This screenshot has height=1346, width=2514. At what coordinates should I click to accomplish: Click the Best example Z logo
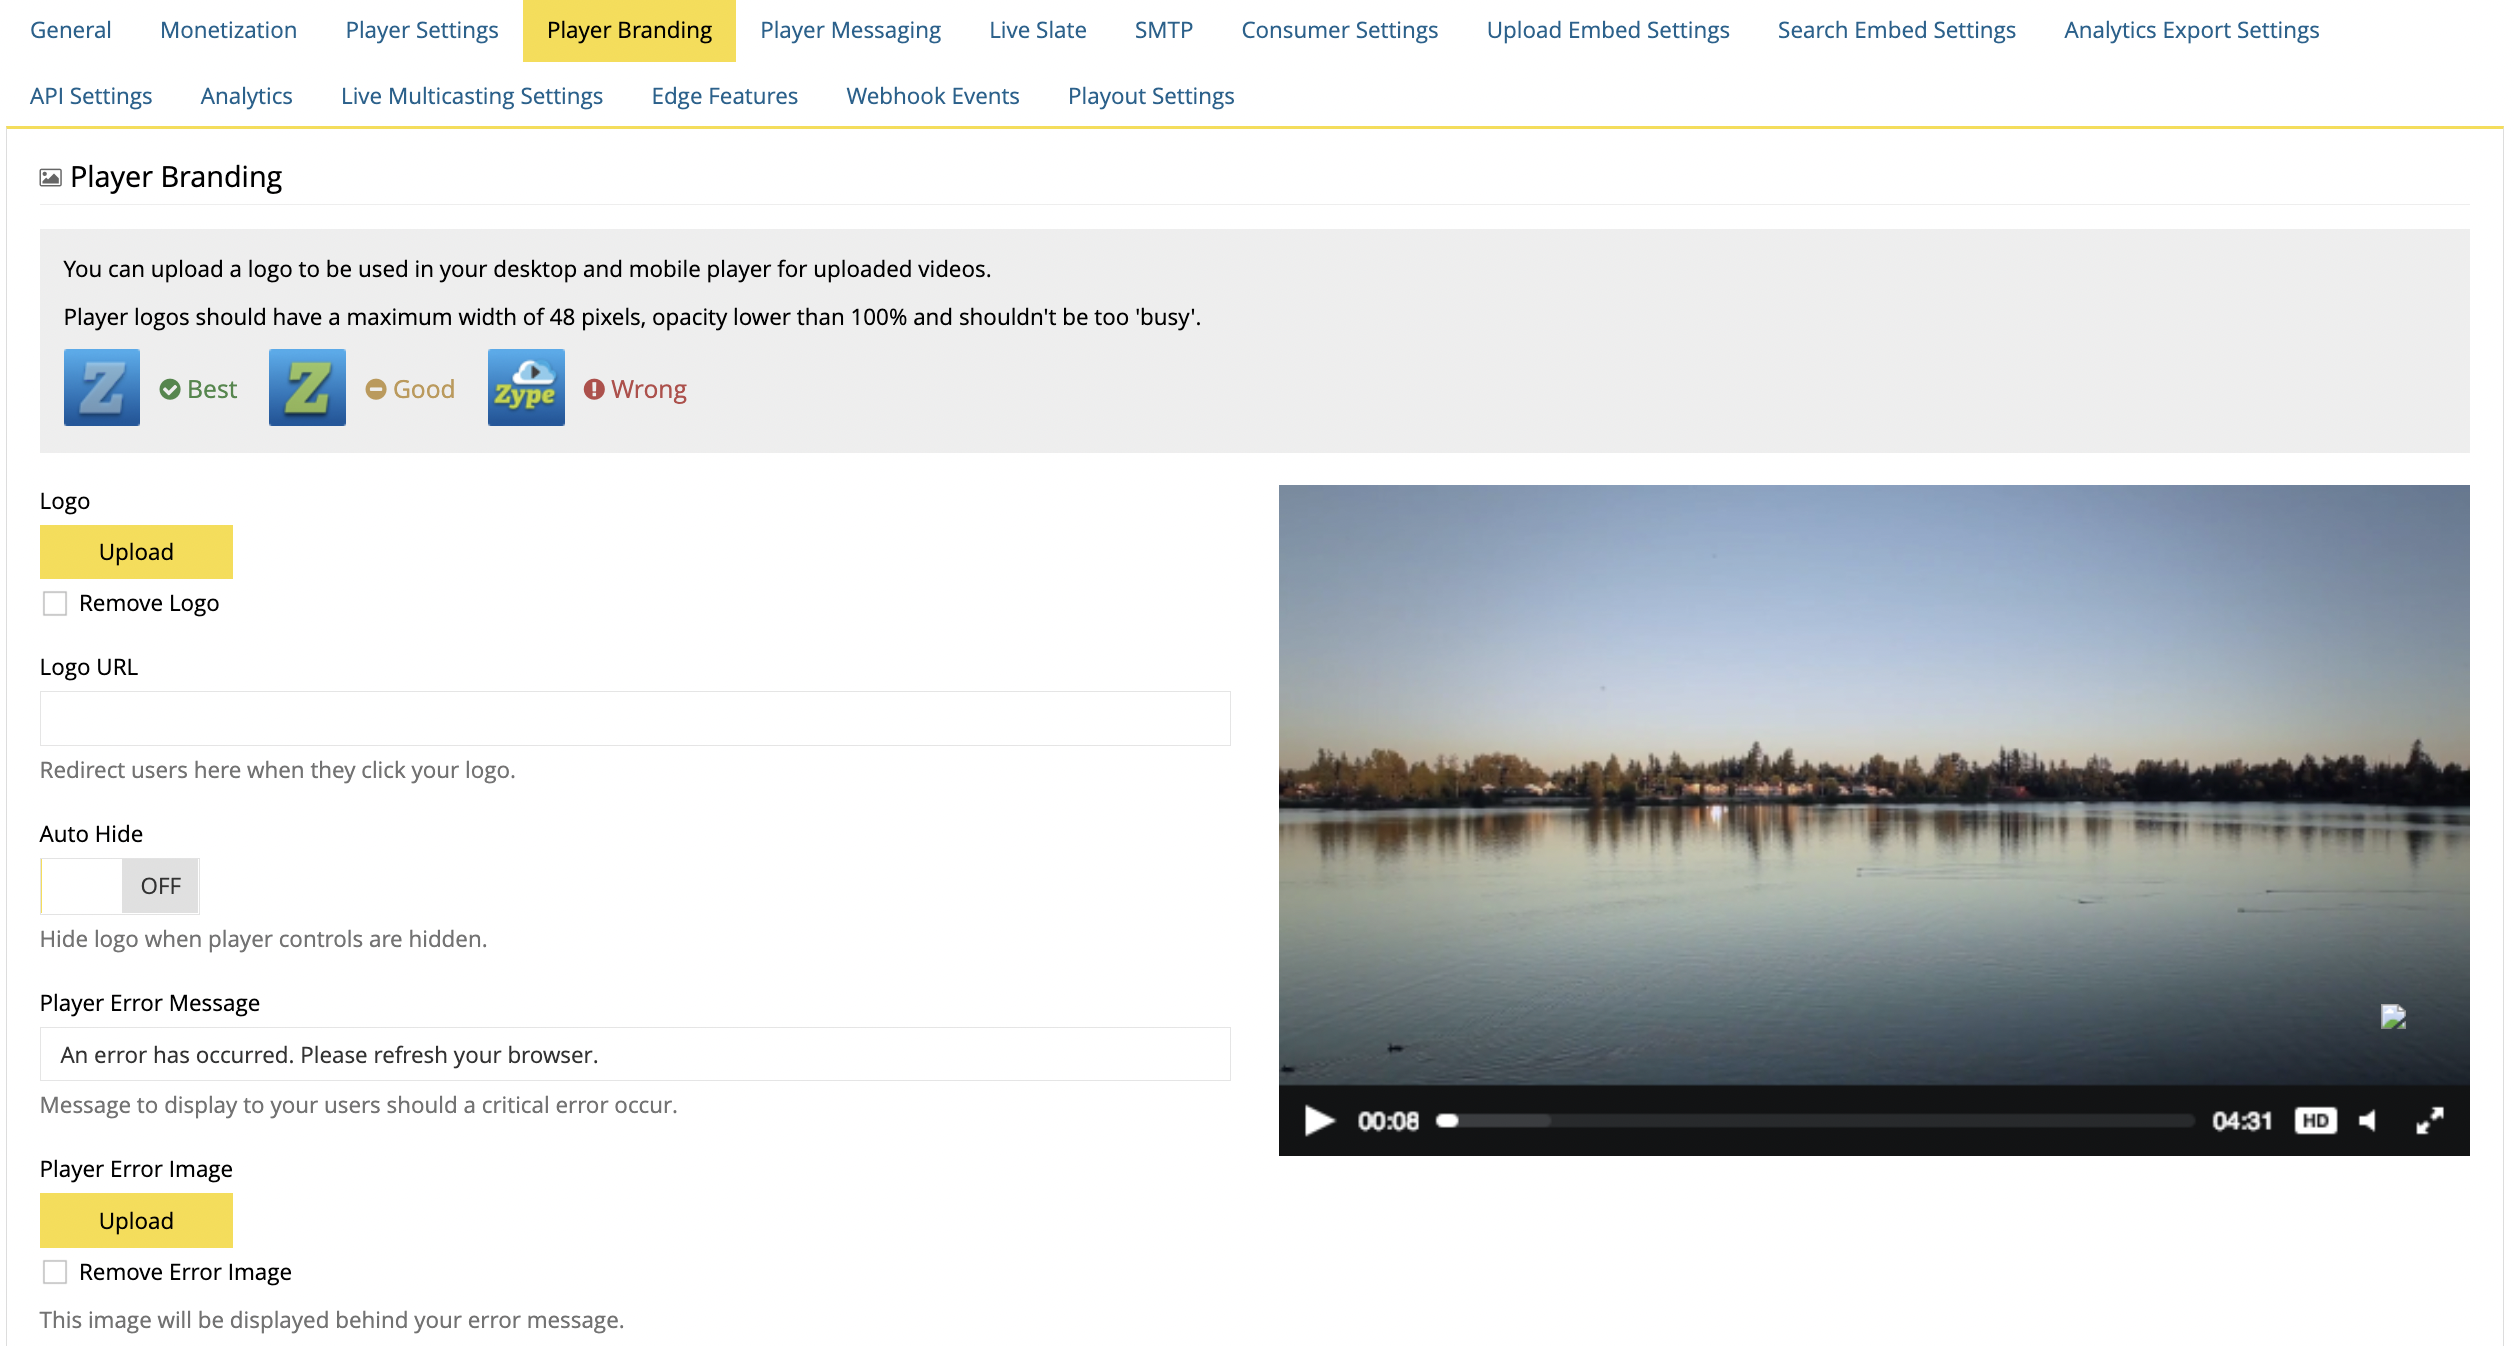[x=102, y=388]
